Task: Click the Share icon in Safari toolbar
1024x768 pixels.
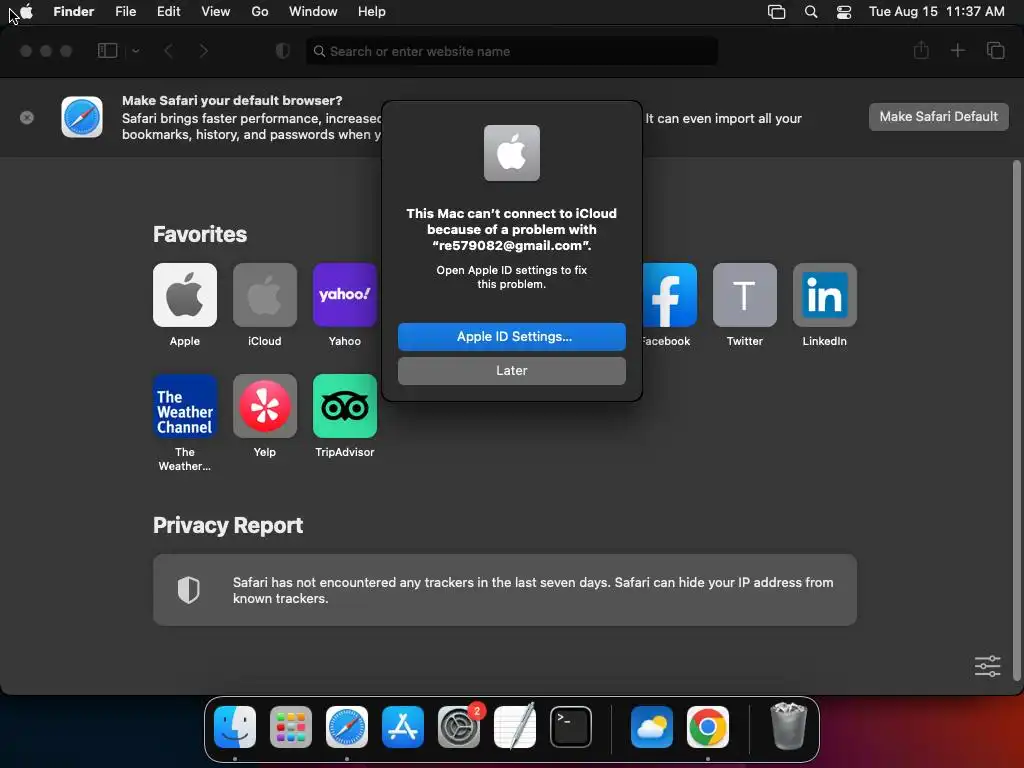Action: [921, 50]
